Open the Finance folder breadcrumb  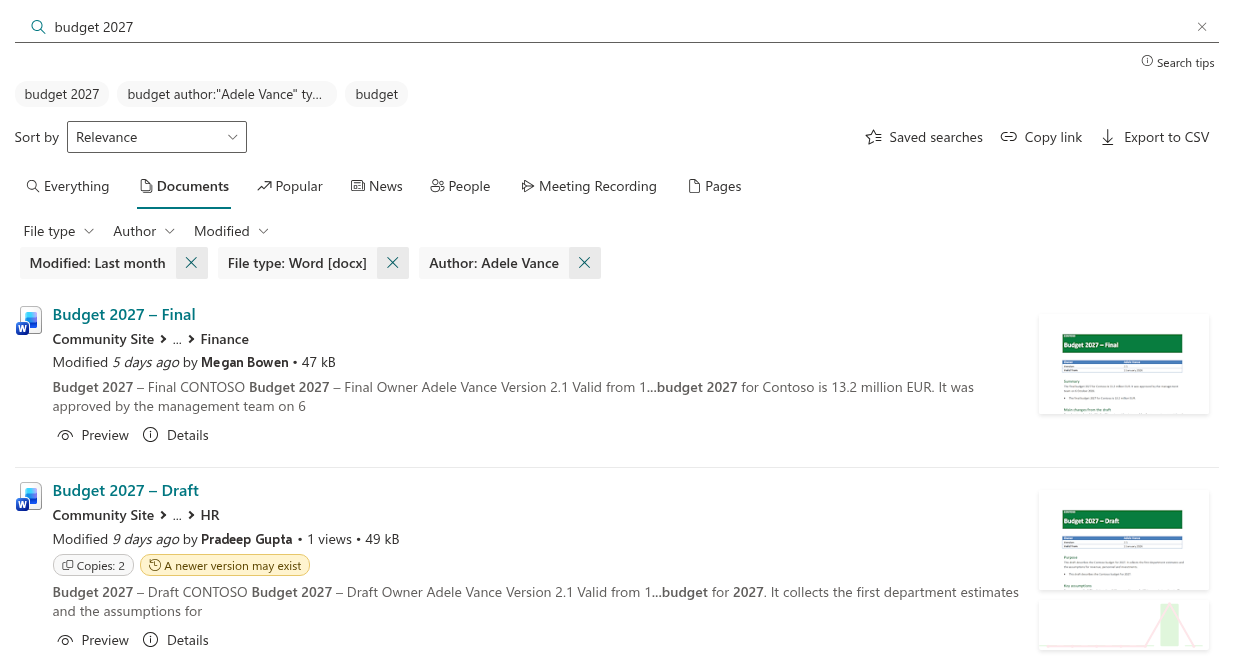tap(224, 339)
